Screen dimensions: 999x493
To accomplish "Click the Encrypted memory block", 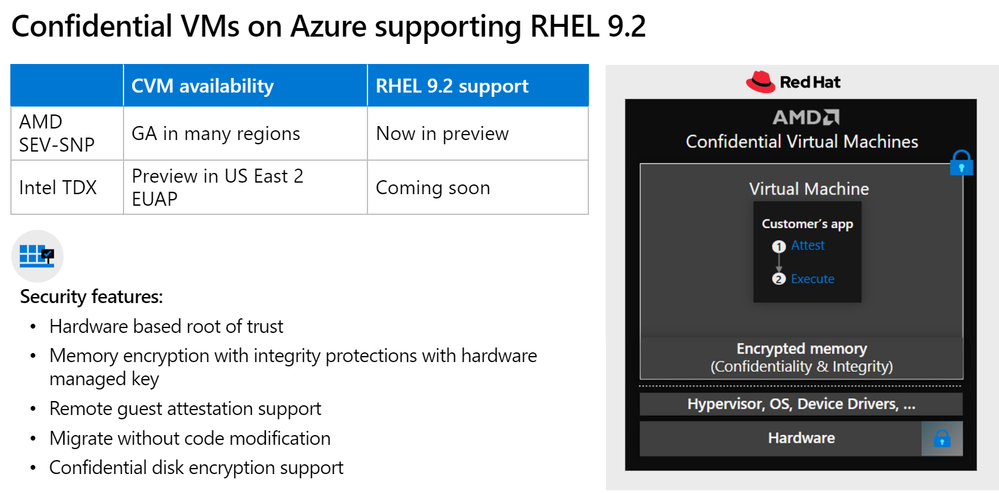I will click(x=801, y=357).
